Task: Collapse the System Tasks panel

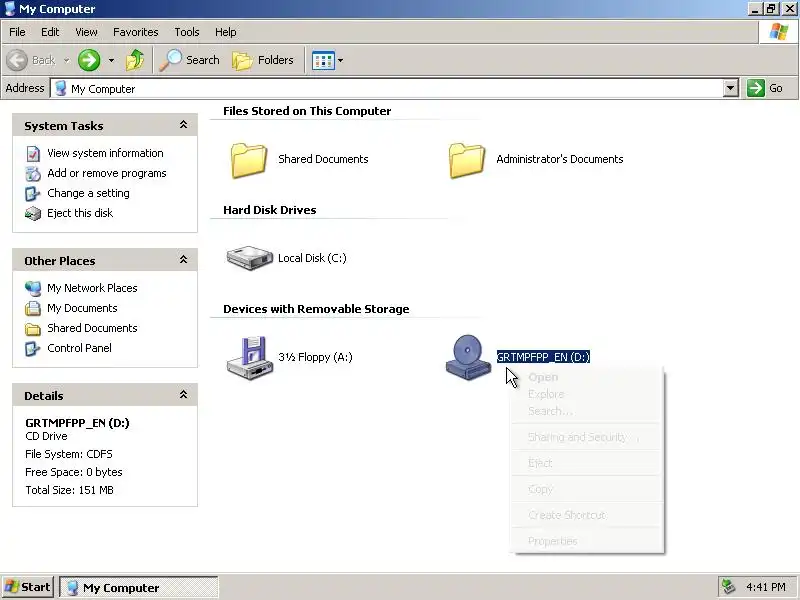Action: tap(183, 125)
